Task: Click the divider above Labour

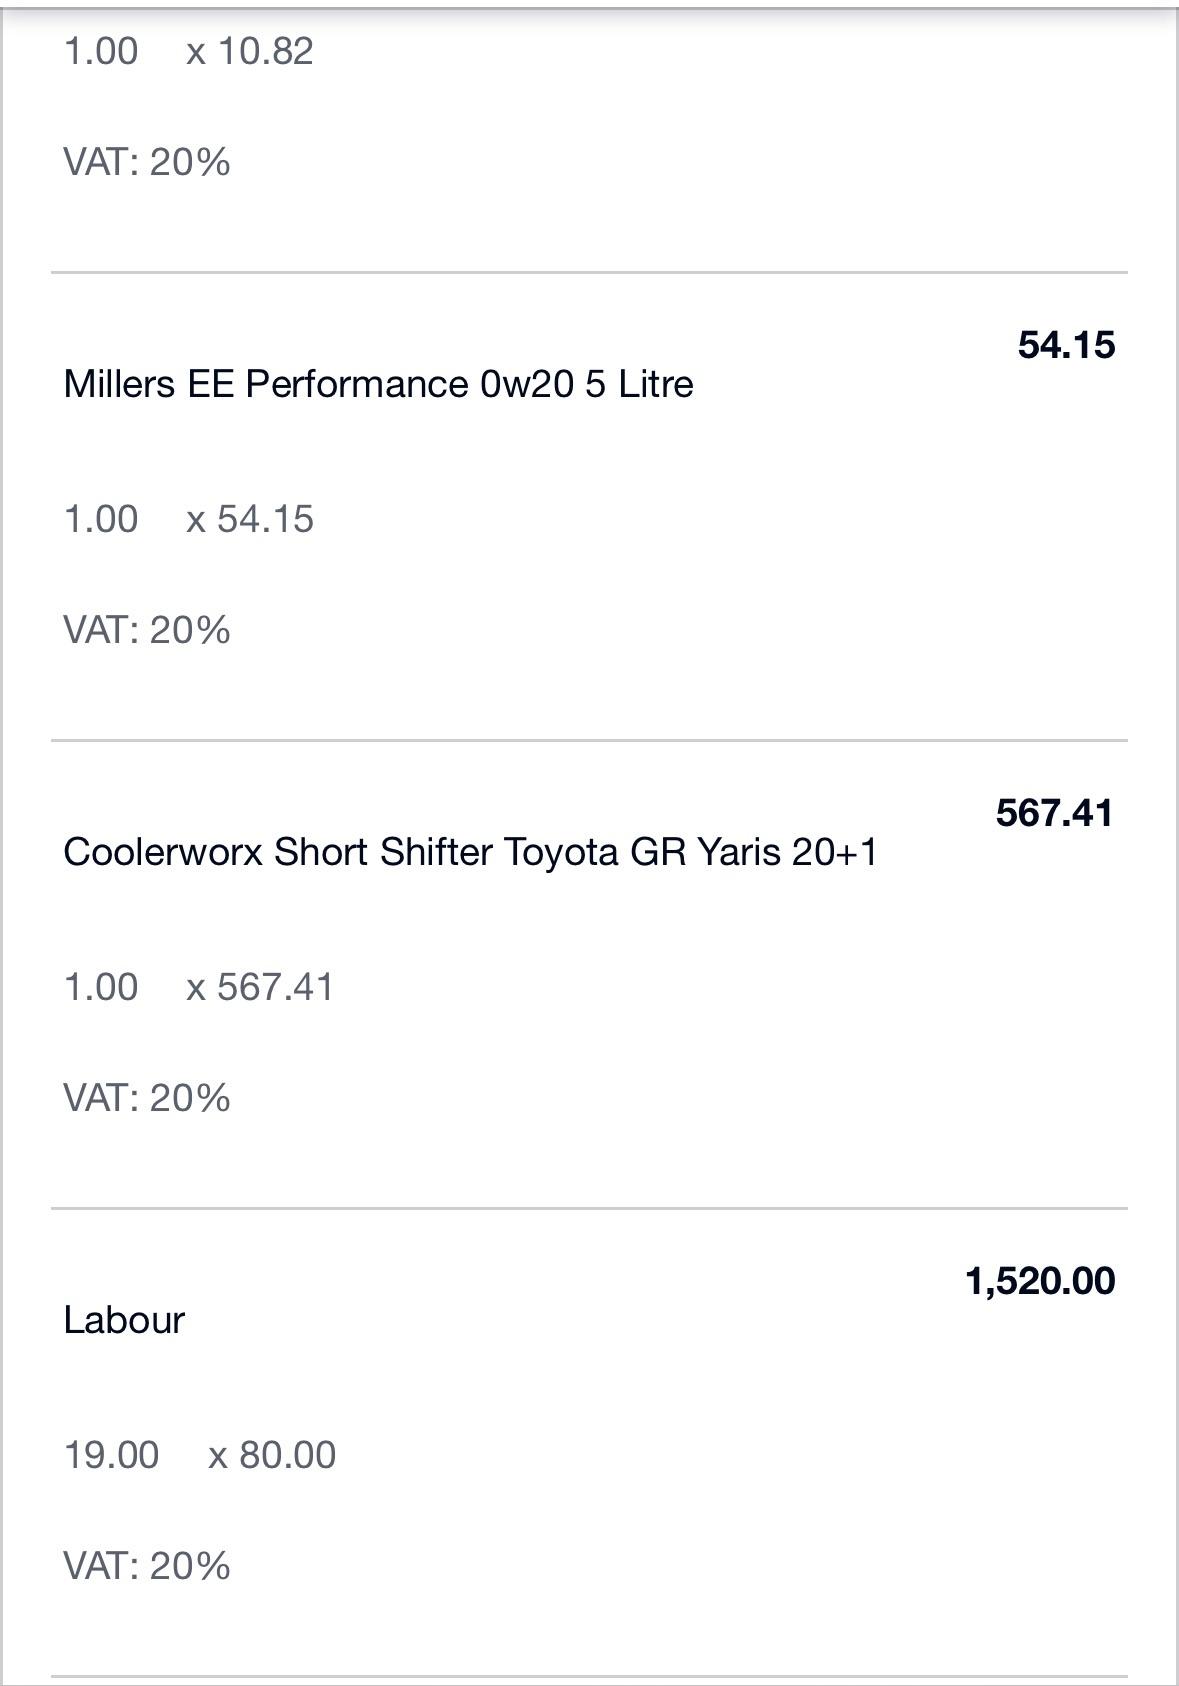Action: point(589,1208)
